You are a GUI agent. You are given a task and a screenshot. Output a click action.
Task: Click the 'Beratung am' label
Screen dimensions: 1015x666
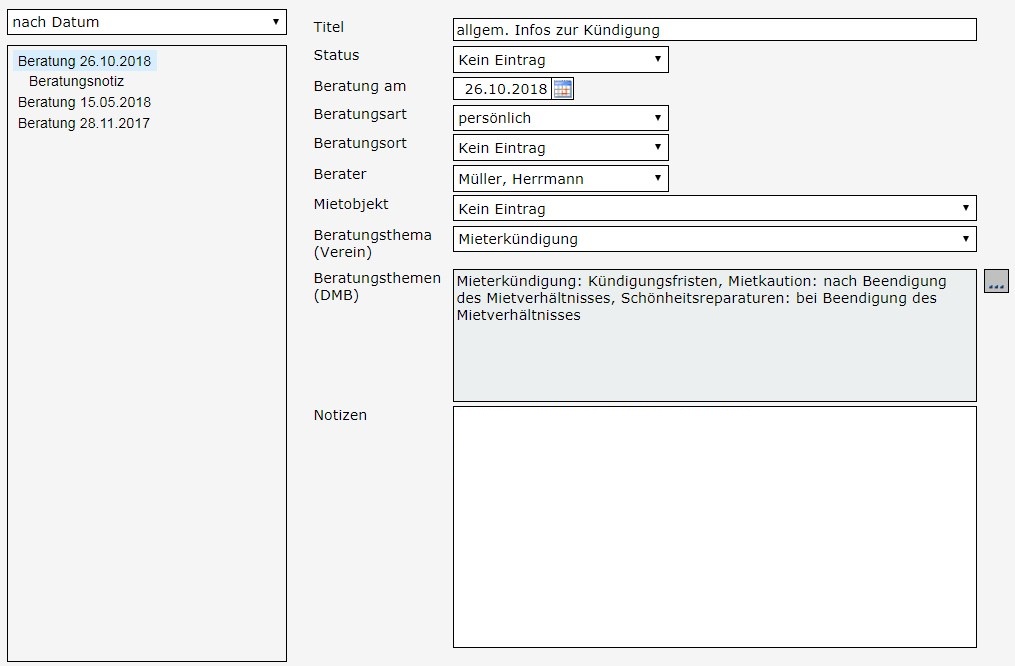(x=359, y=86)
